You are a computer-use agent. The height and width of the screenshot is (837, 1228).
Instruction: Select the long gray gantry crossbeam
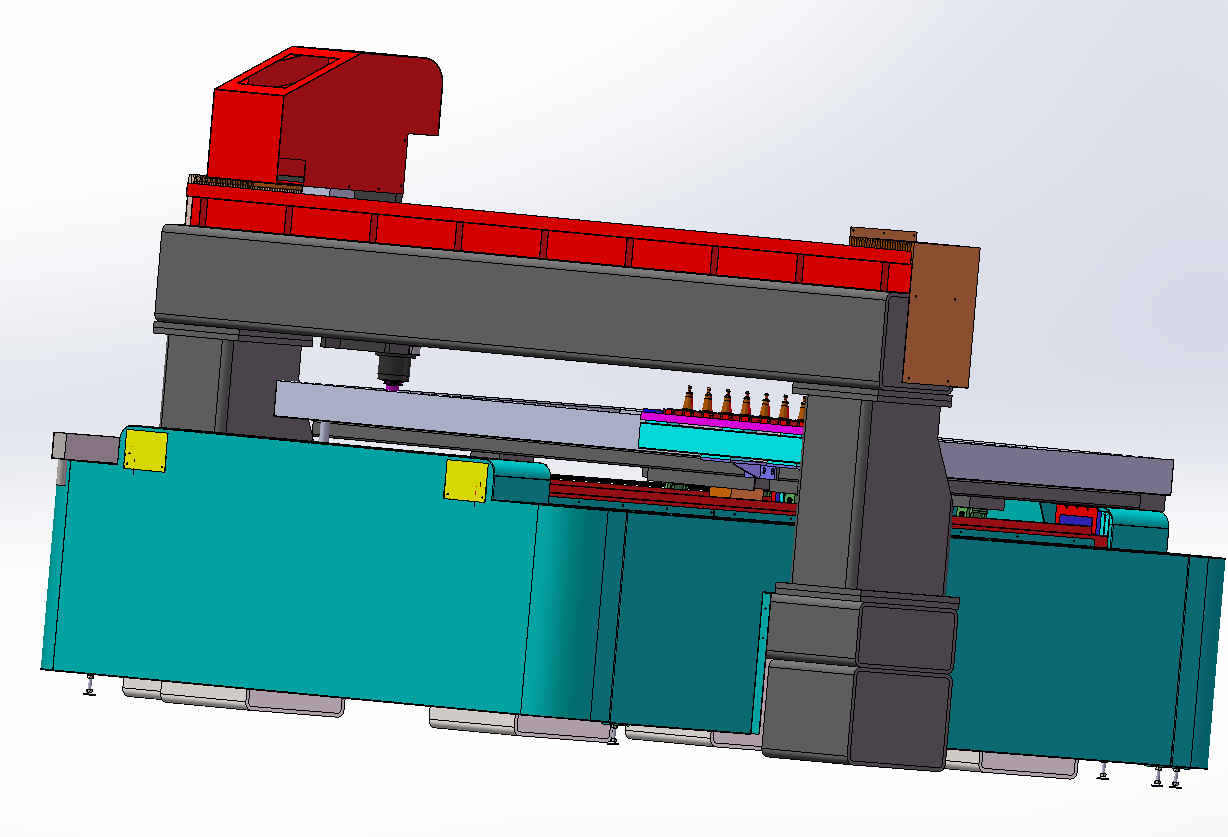pyautogui.click(x=520, y=305)
